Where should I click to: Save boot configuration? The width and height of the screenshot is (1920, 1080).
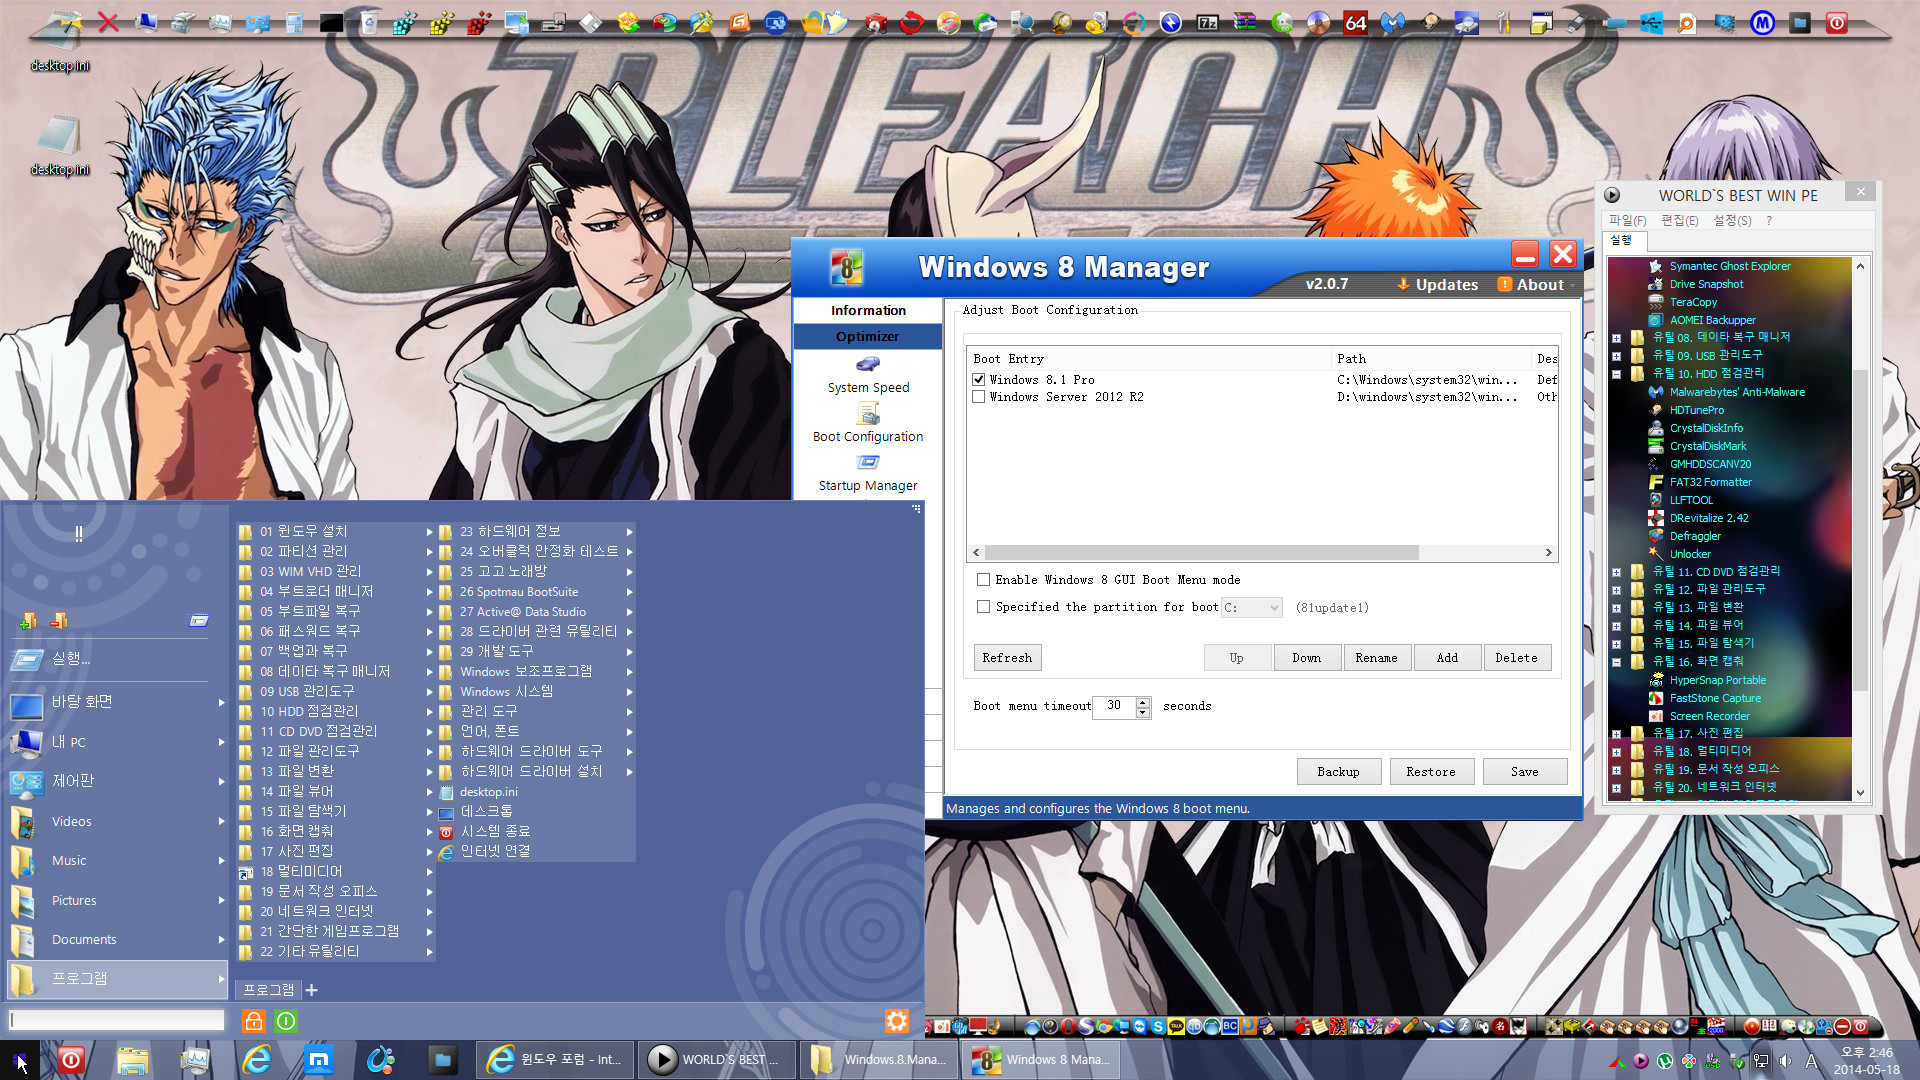(1525, 772)
